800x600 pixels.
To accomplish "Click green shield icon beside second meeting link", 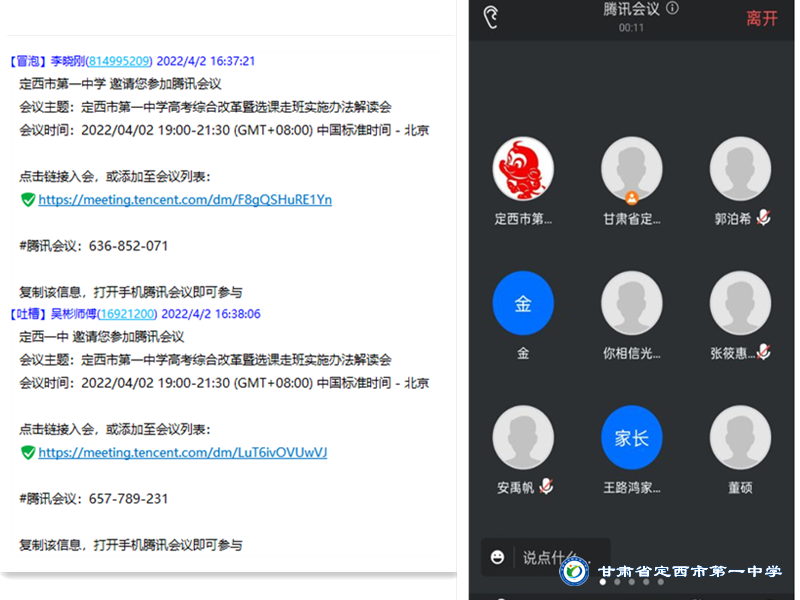I will click(x=28, y=453).
